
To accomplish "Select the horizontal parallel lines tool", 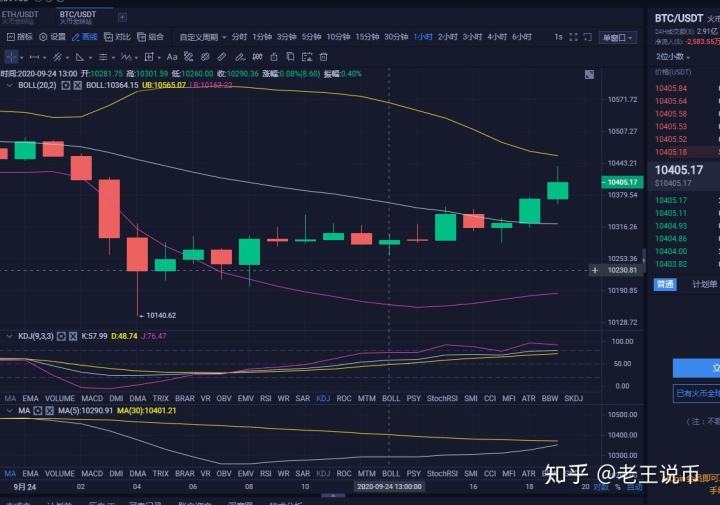I will tap(103, 57).
